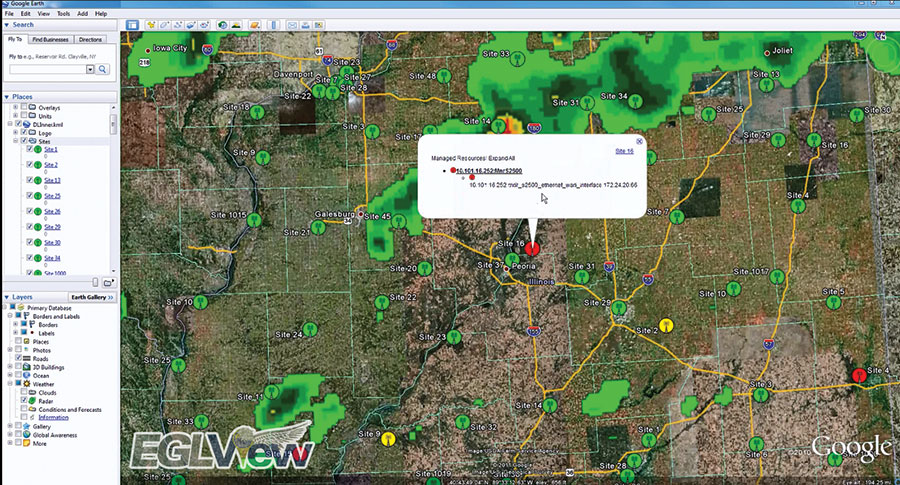The image size is (900, 485).
Task: Click the Site 16 link in balloon
Action: click(x=624, y=151)
